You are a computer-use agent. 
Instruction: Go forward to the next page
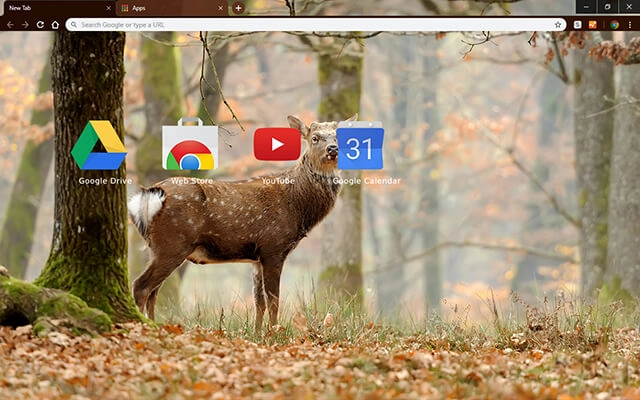(25, 25)
